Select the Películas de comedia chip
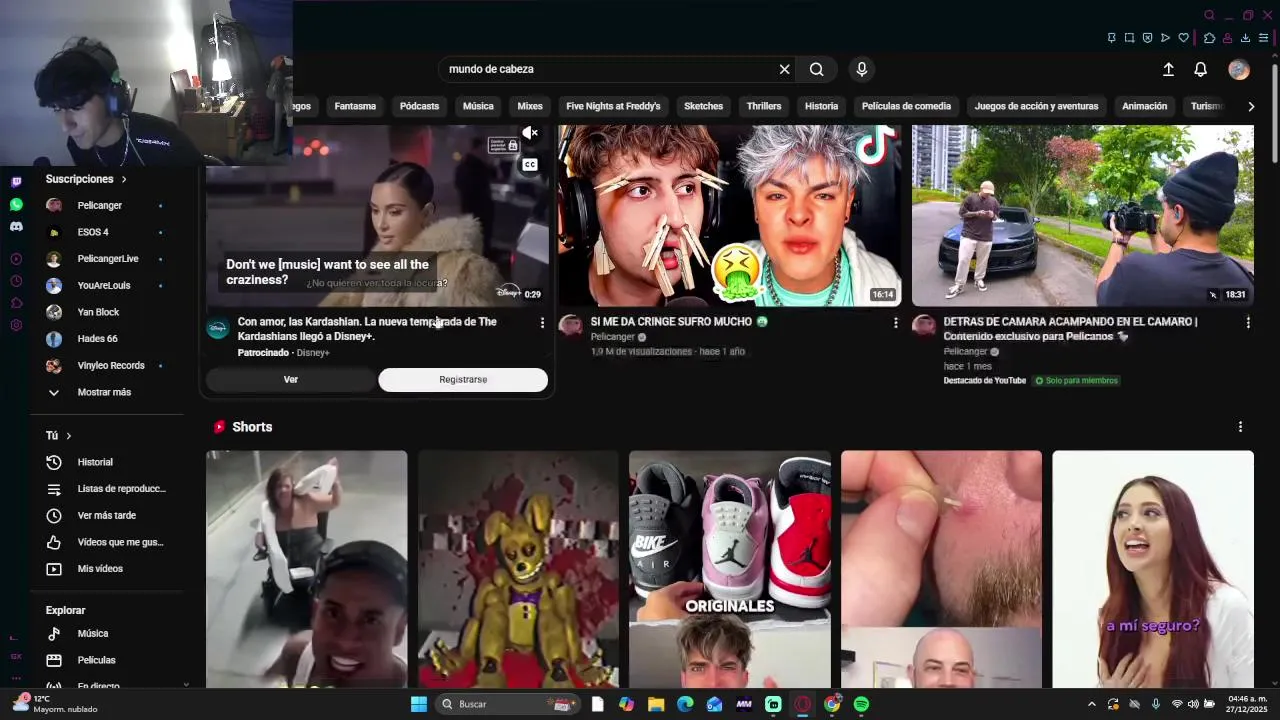This screenshot has width=1280, height=720. point(906,106)
